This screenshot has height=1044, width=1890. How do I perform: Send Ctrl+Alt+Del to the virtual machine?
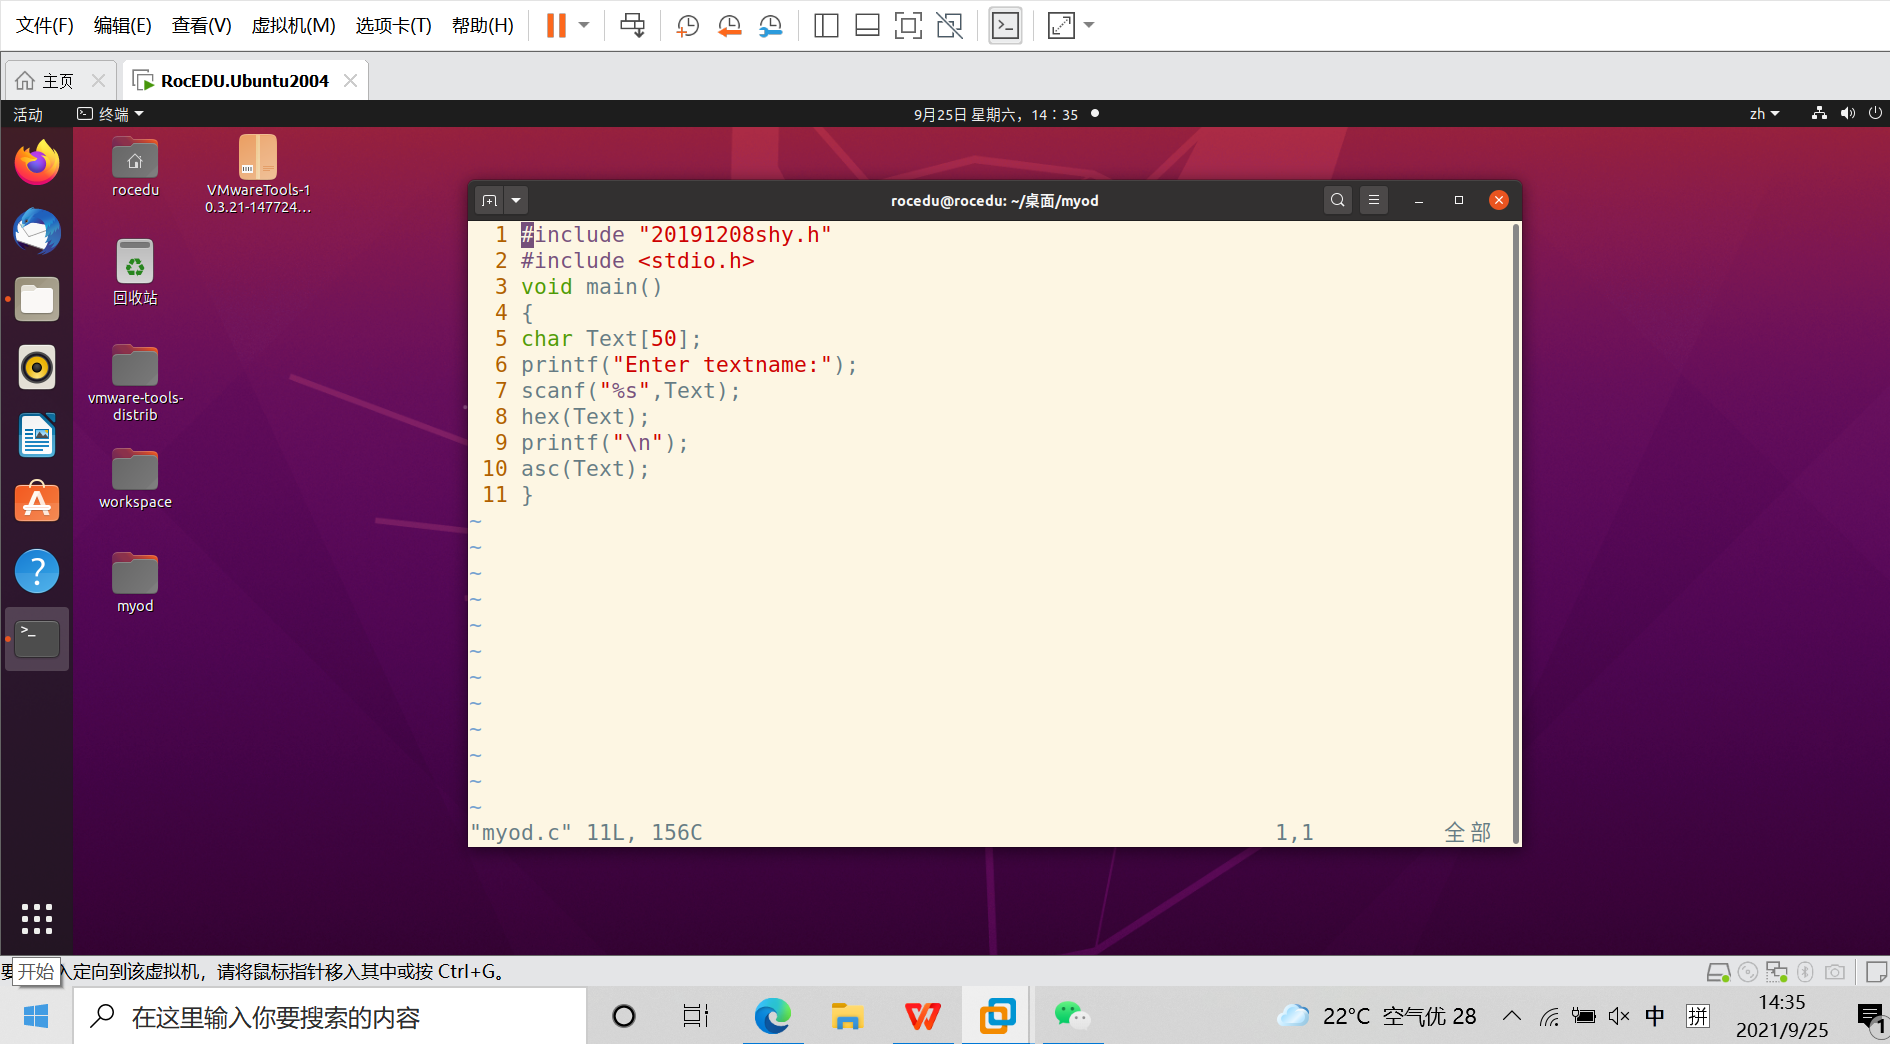tap(633, 25)
